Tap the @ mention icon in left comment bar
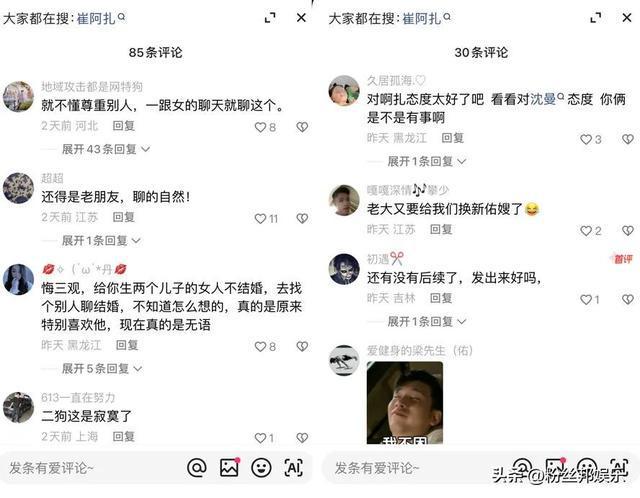Image resolution: width=640 pixels, height=498 pixels. click(197, 468)
